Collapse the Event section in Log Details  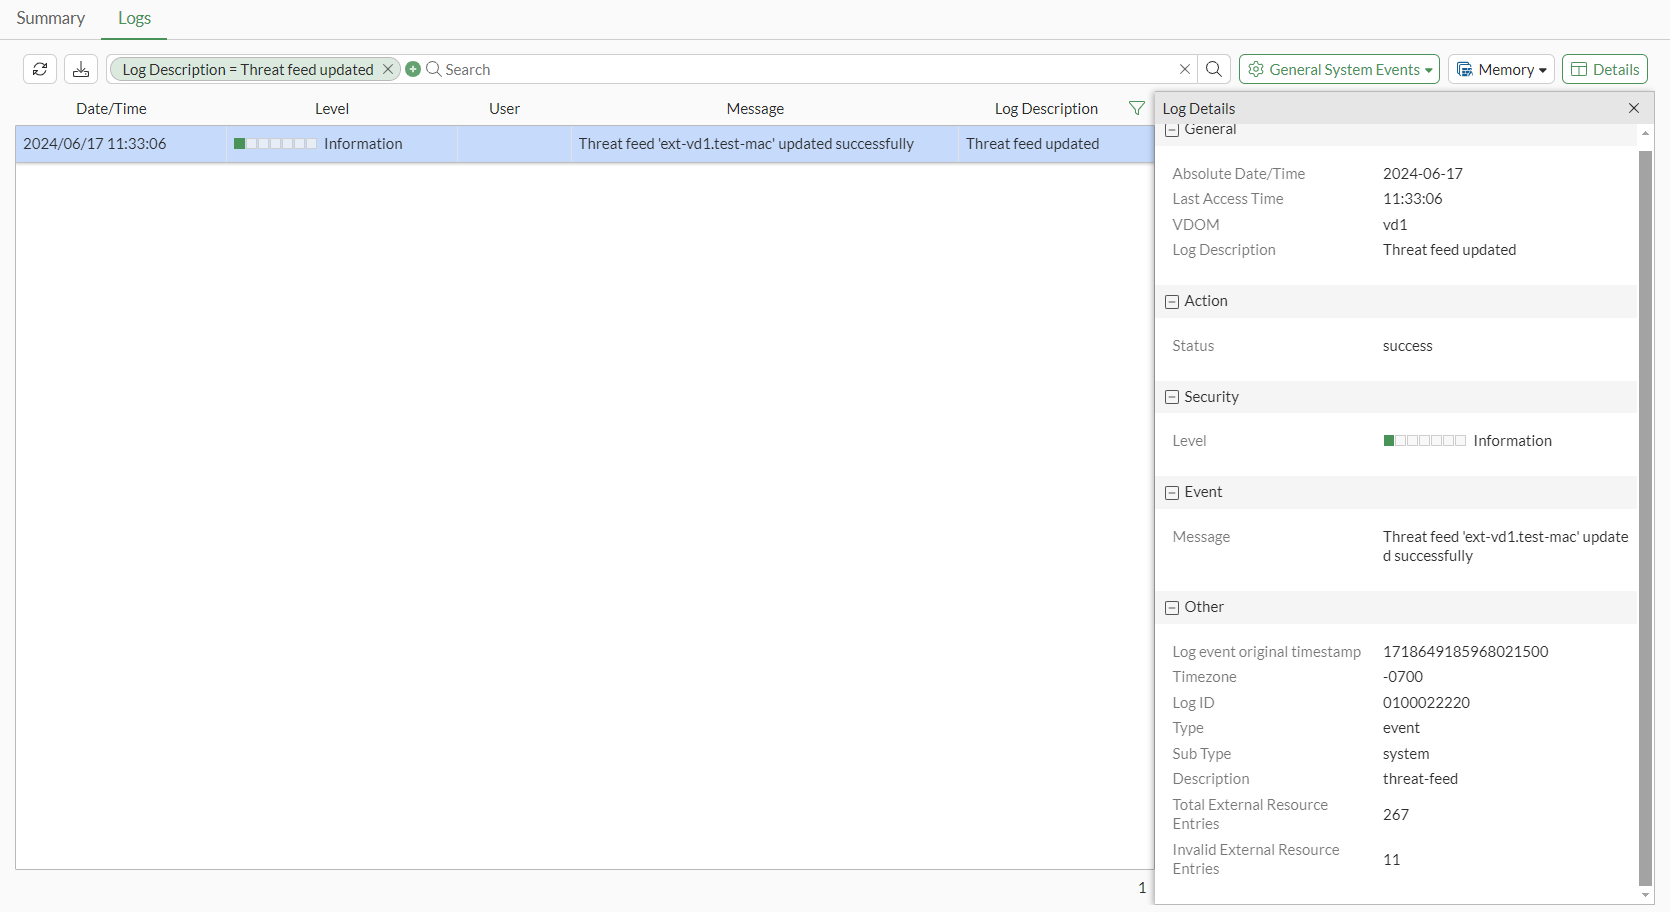tap(1171, 492)
